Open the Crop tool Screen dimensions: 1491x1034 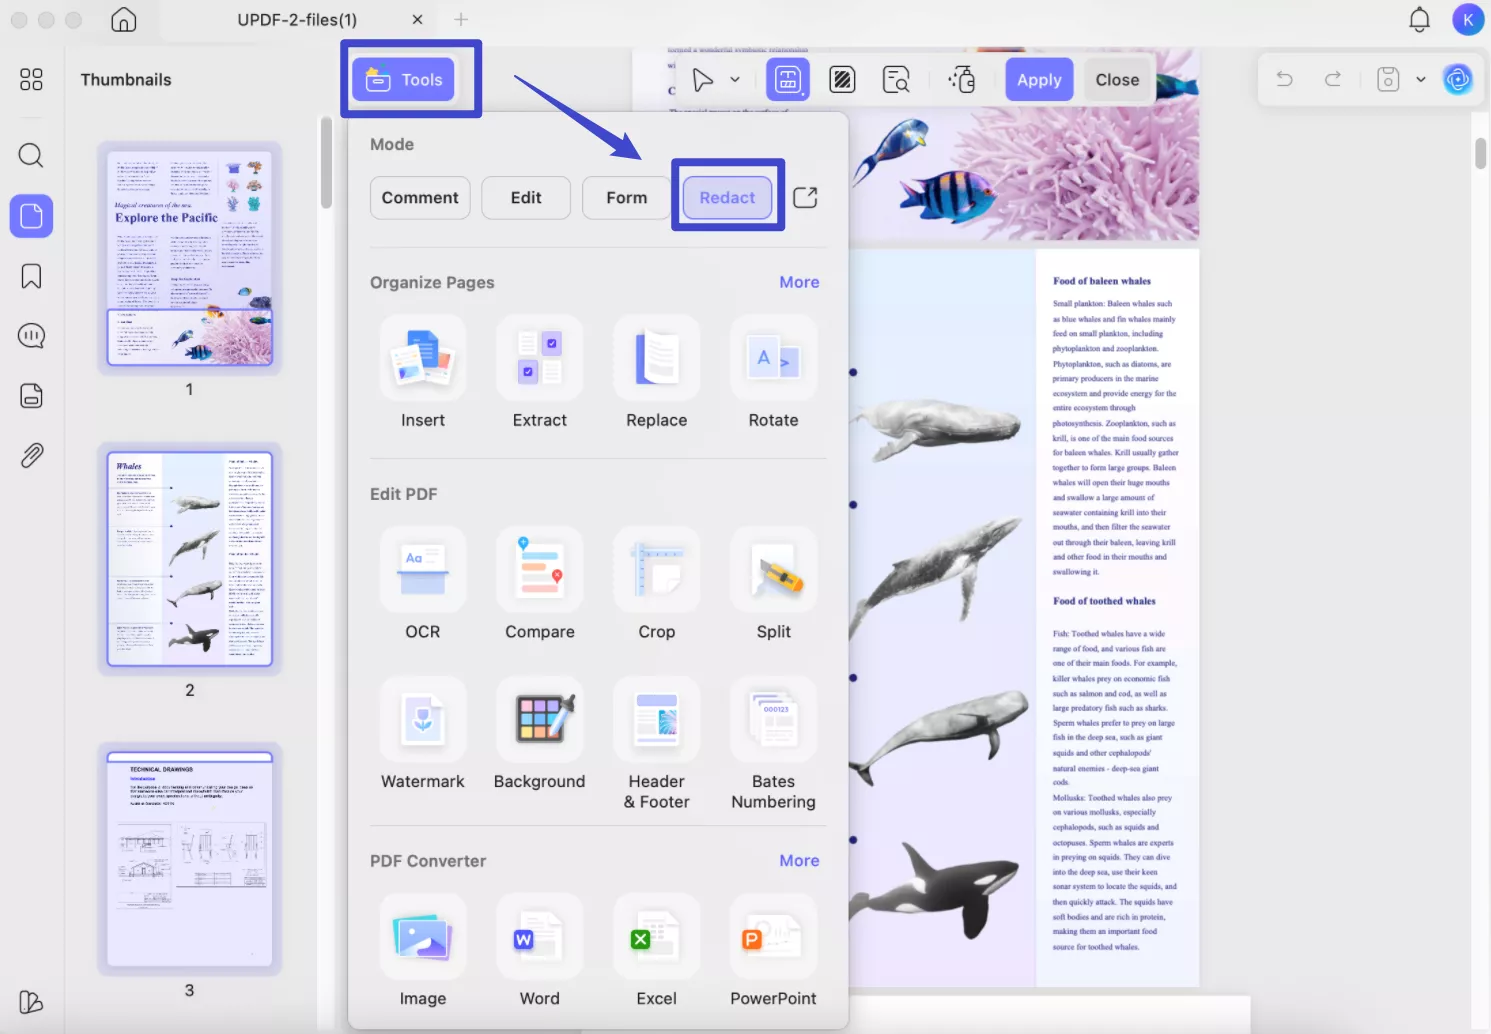tap(657, 585)
